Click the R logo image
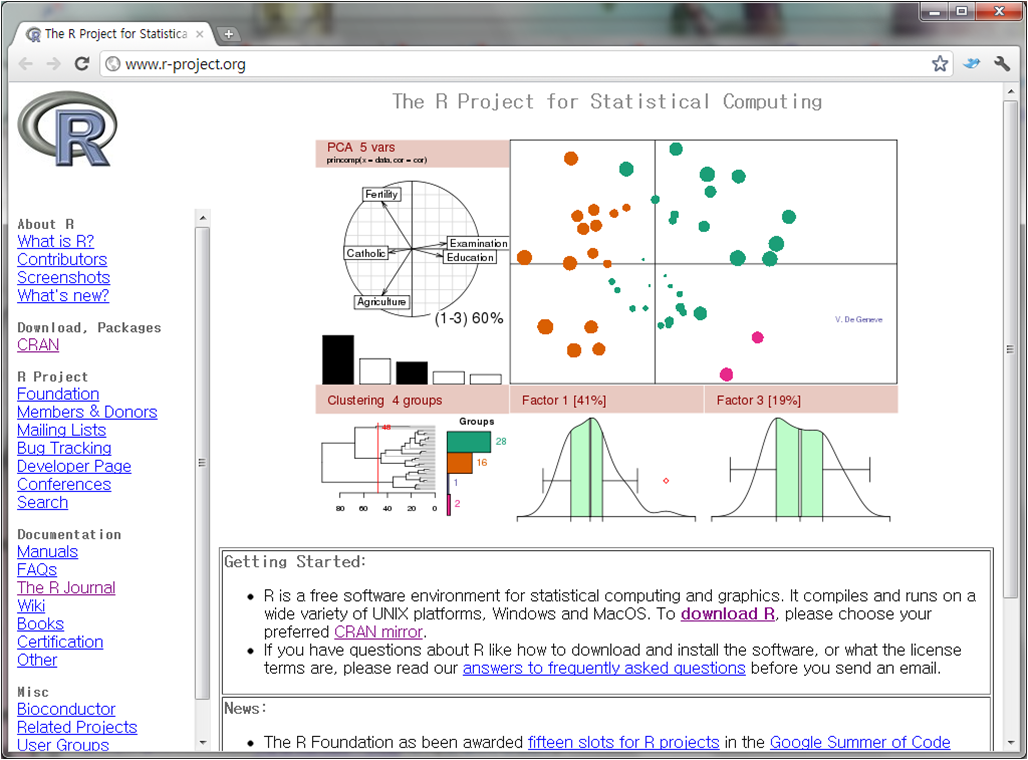 click(67, 129)
